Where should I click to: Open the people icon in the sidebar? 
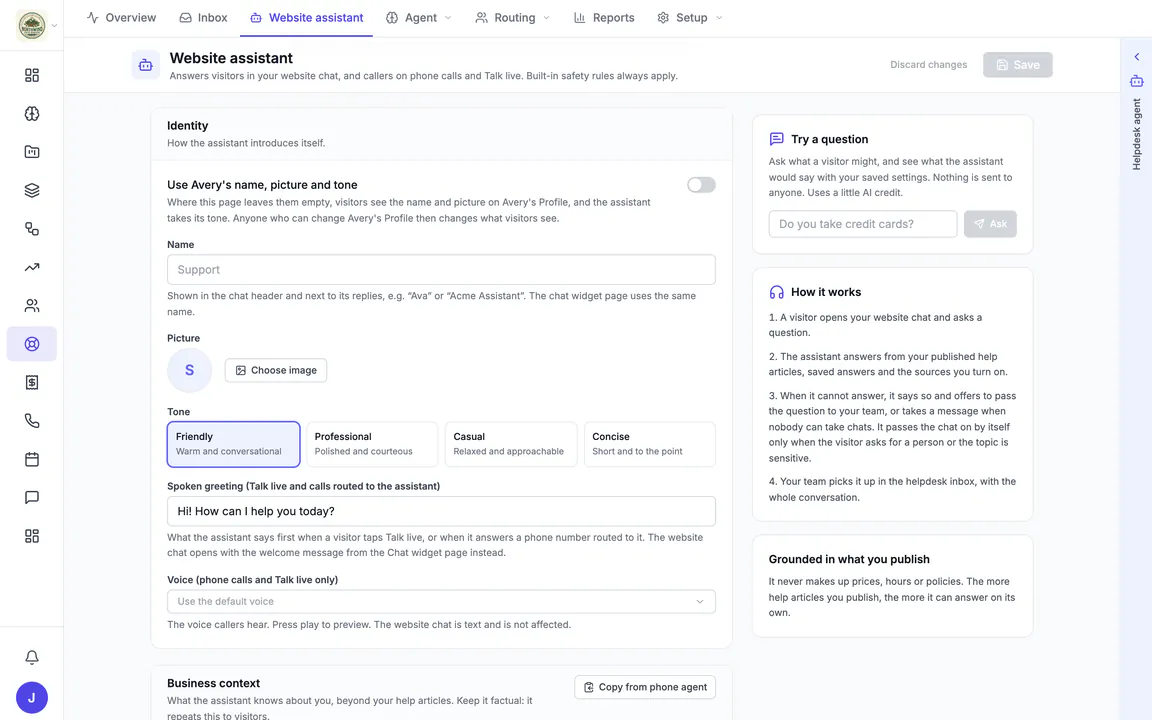pos(32,306)
